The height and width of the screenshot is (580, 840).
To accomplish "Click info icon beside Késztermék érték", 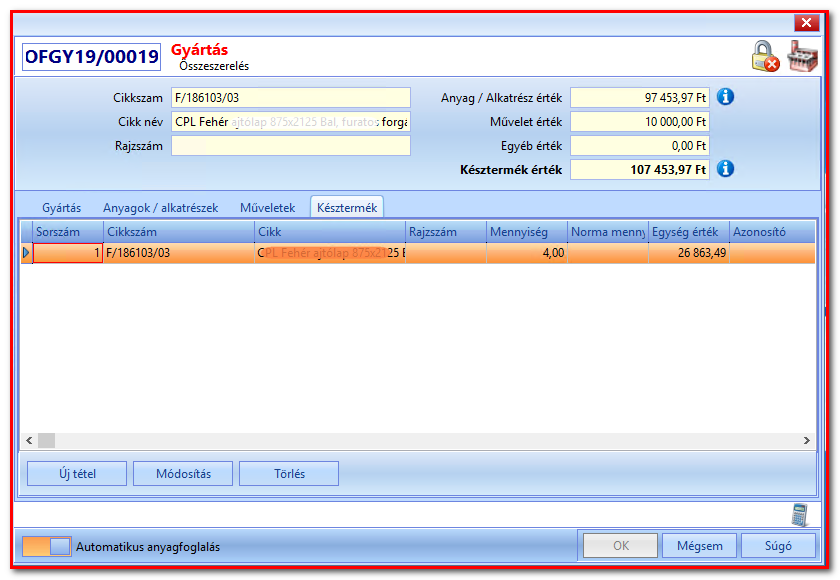I will pyautogui.click(x=725, y=169).
